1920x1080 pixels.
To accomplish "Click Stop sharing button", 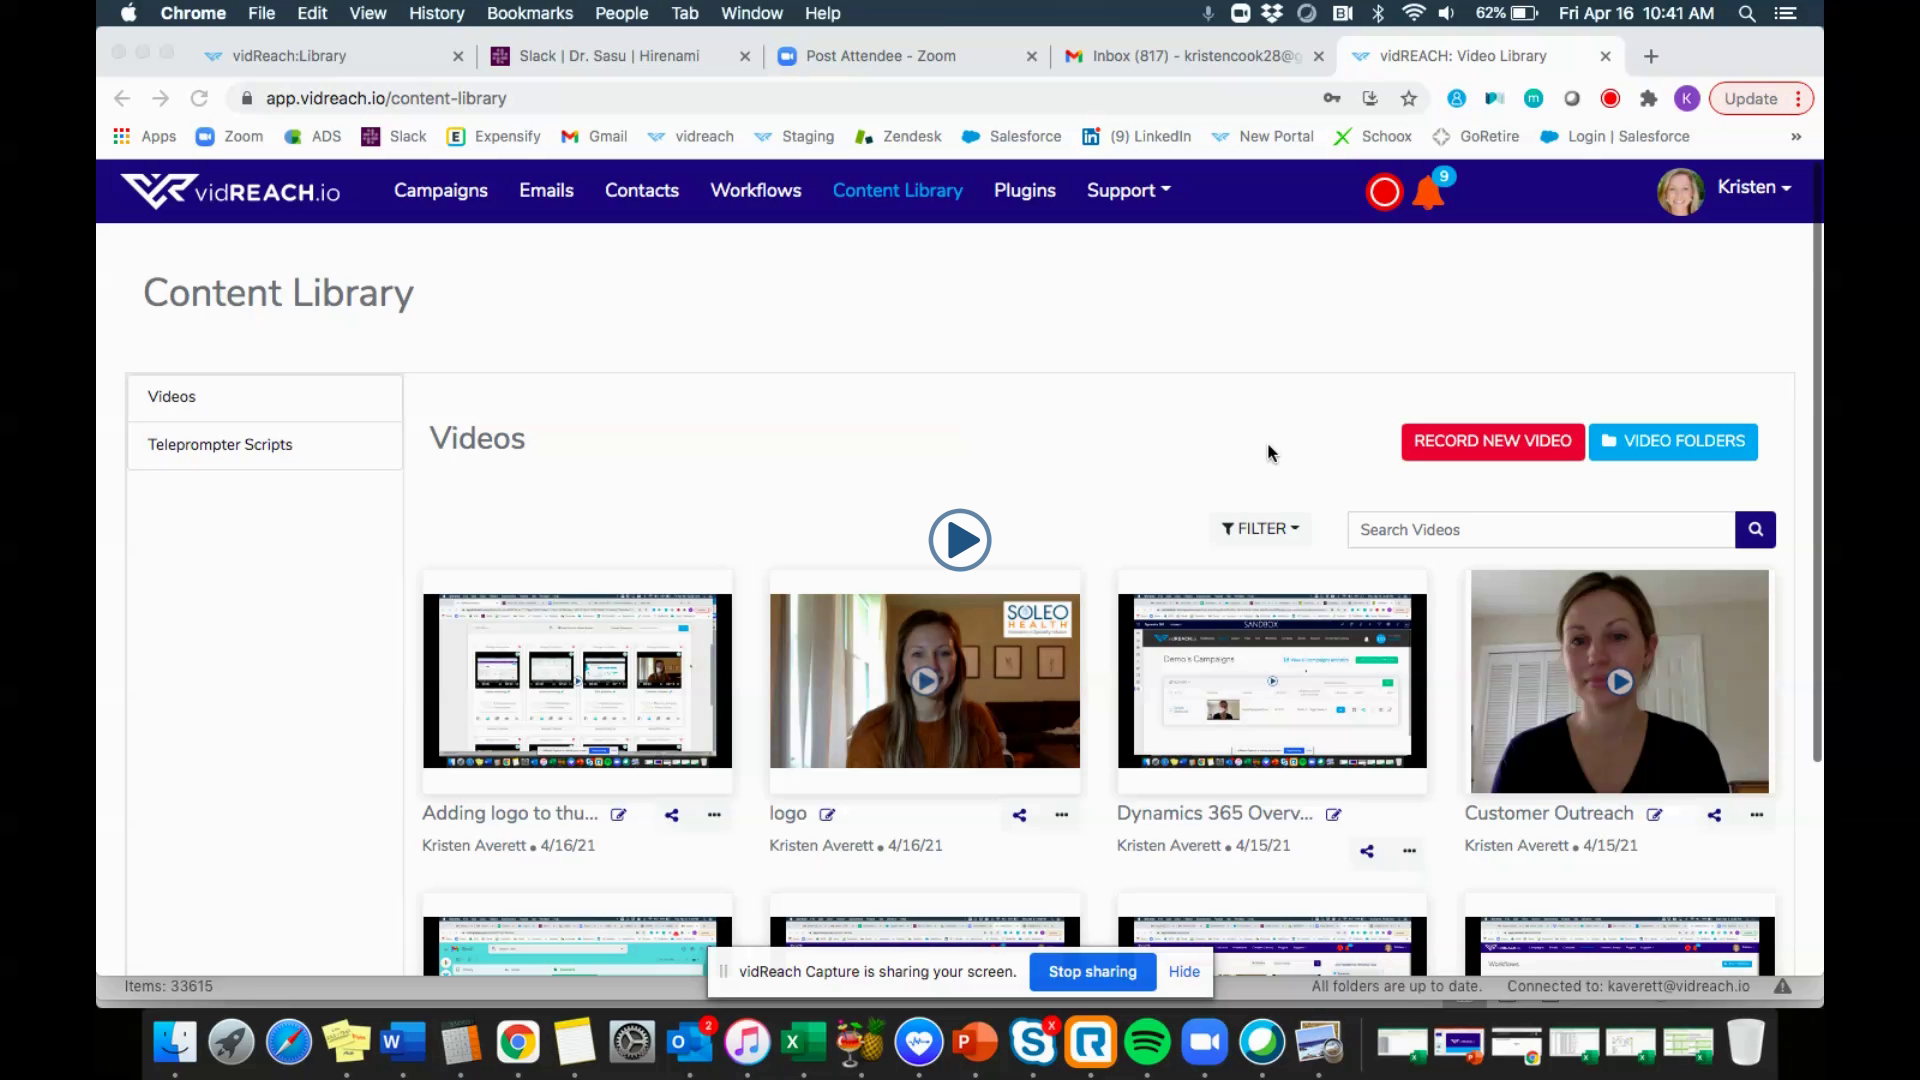I will 1092,972.
